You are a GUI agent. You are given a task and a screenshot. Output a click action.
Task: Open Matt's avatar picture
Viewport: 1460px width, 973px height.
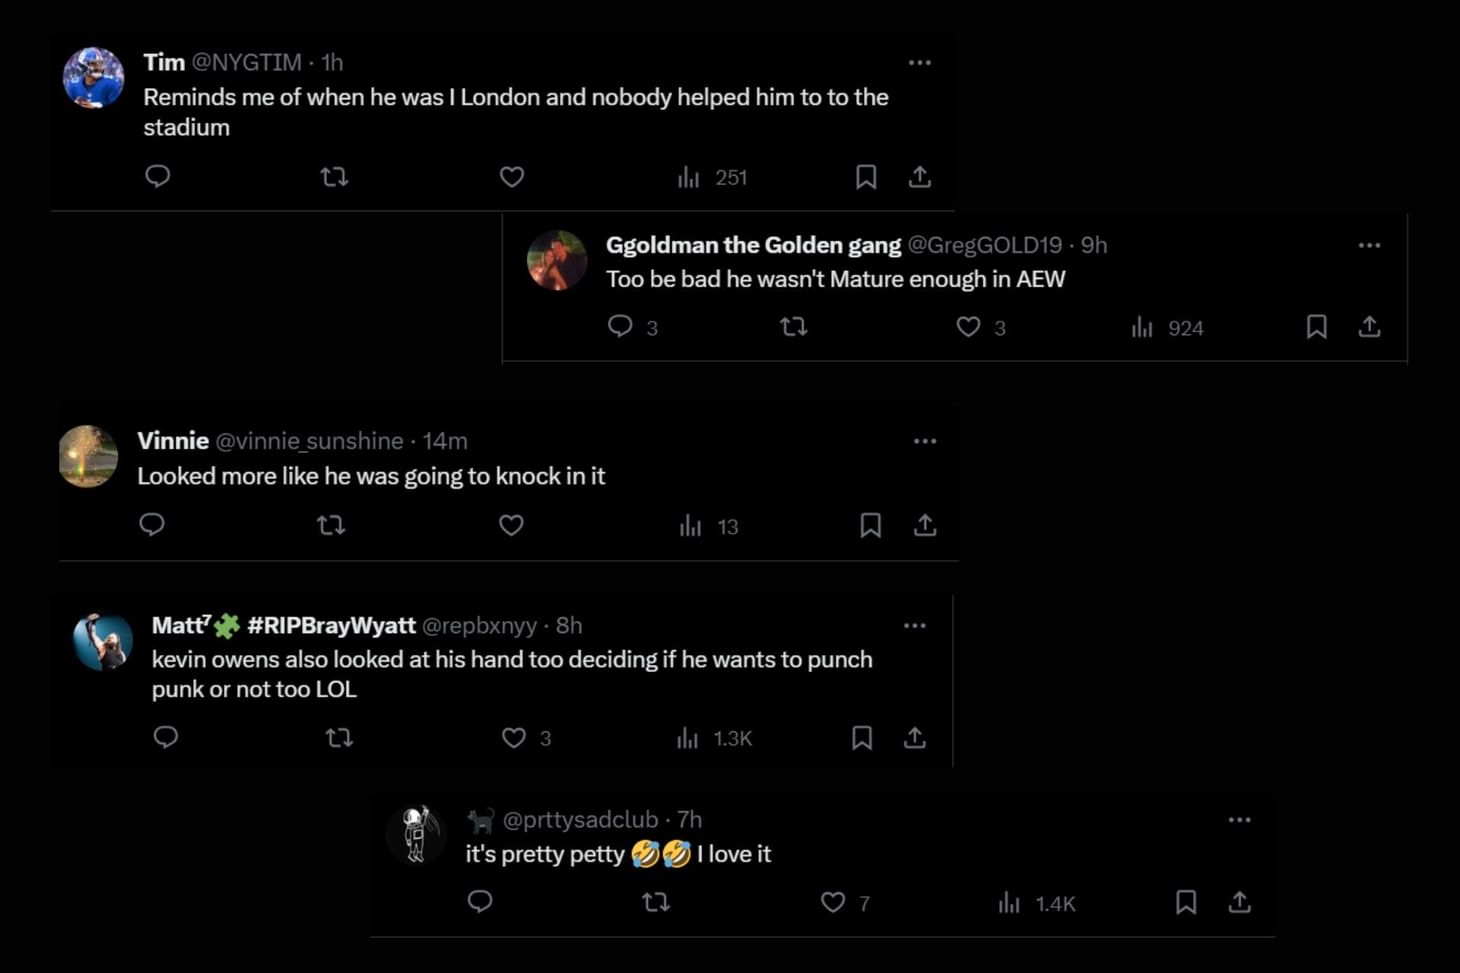(103, 641)
